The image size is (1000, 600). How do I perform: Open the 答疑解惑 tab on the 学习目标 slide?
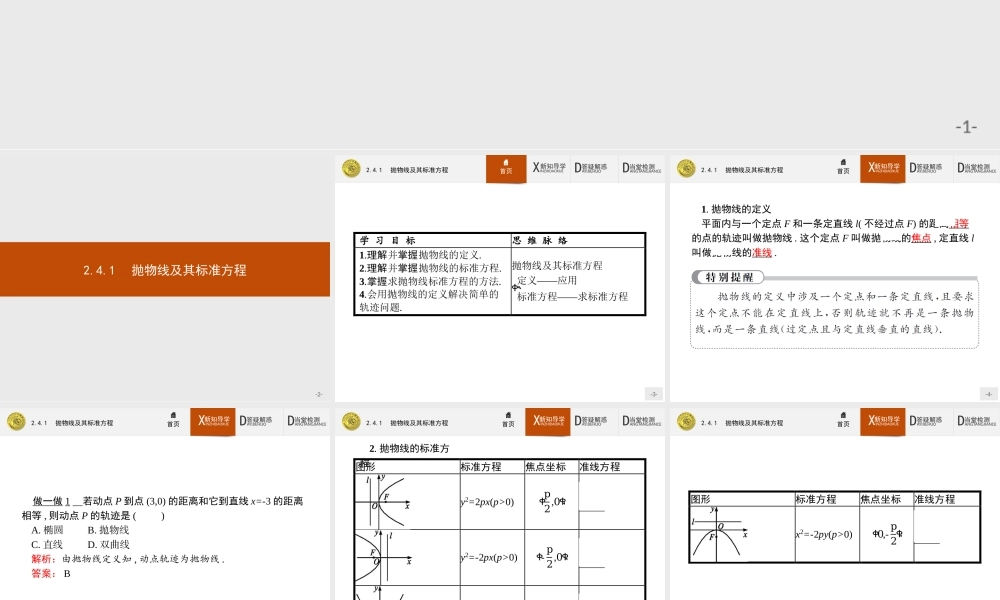coord(591,168)
